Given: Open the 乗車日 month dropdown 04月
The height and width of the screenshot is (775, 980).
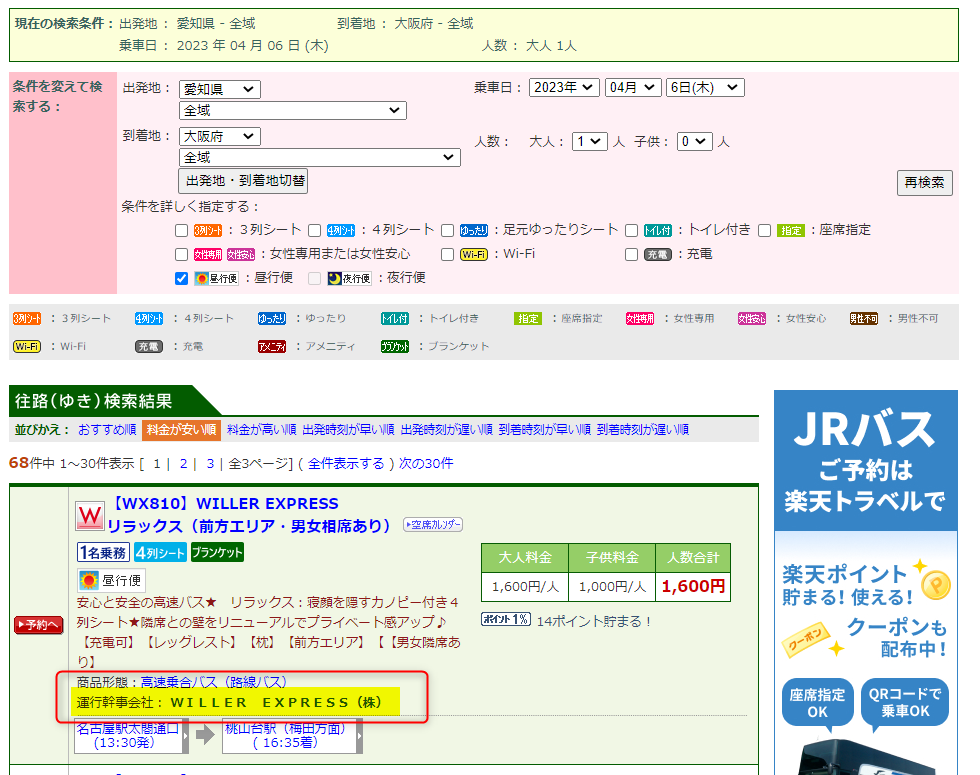Looking at the screenshot, I should [x=632, y=87].
